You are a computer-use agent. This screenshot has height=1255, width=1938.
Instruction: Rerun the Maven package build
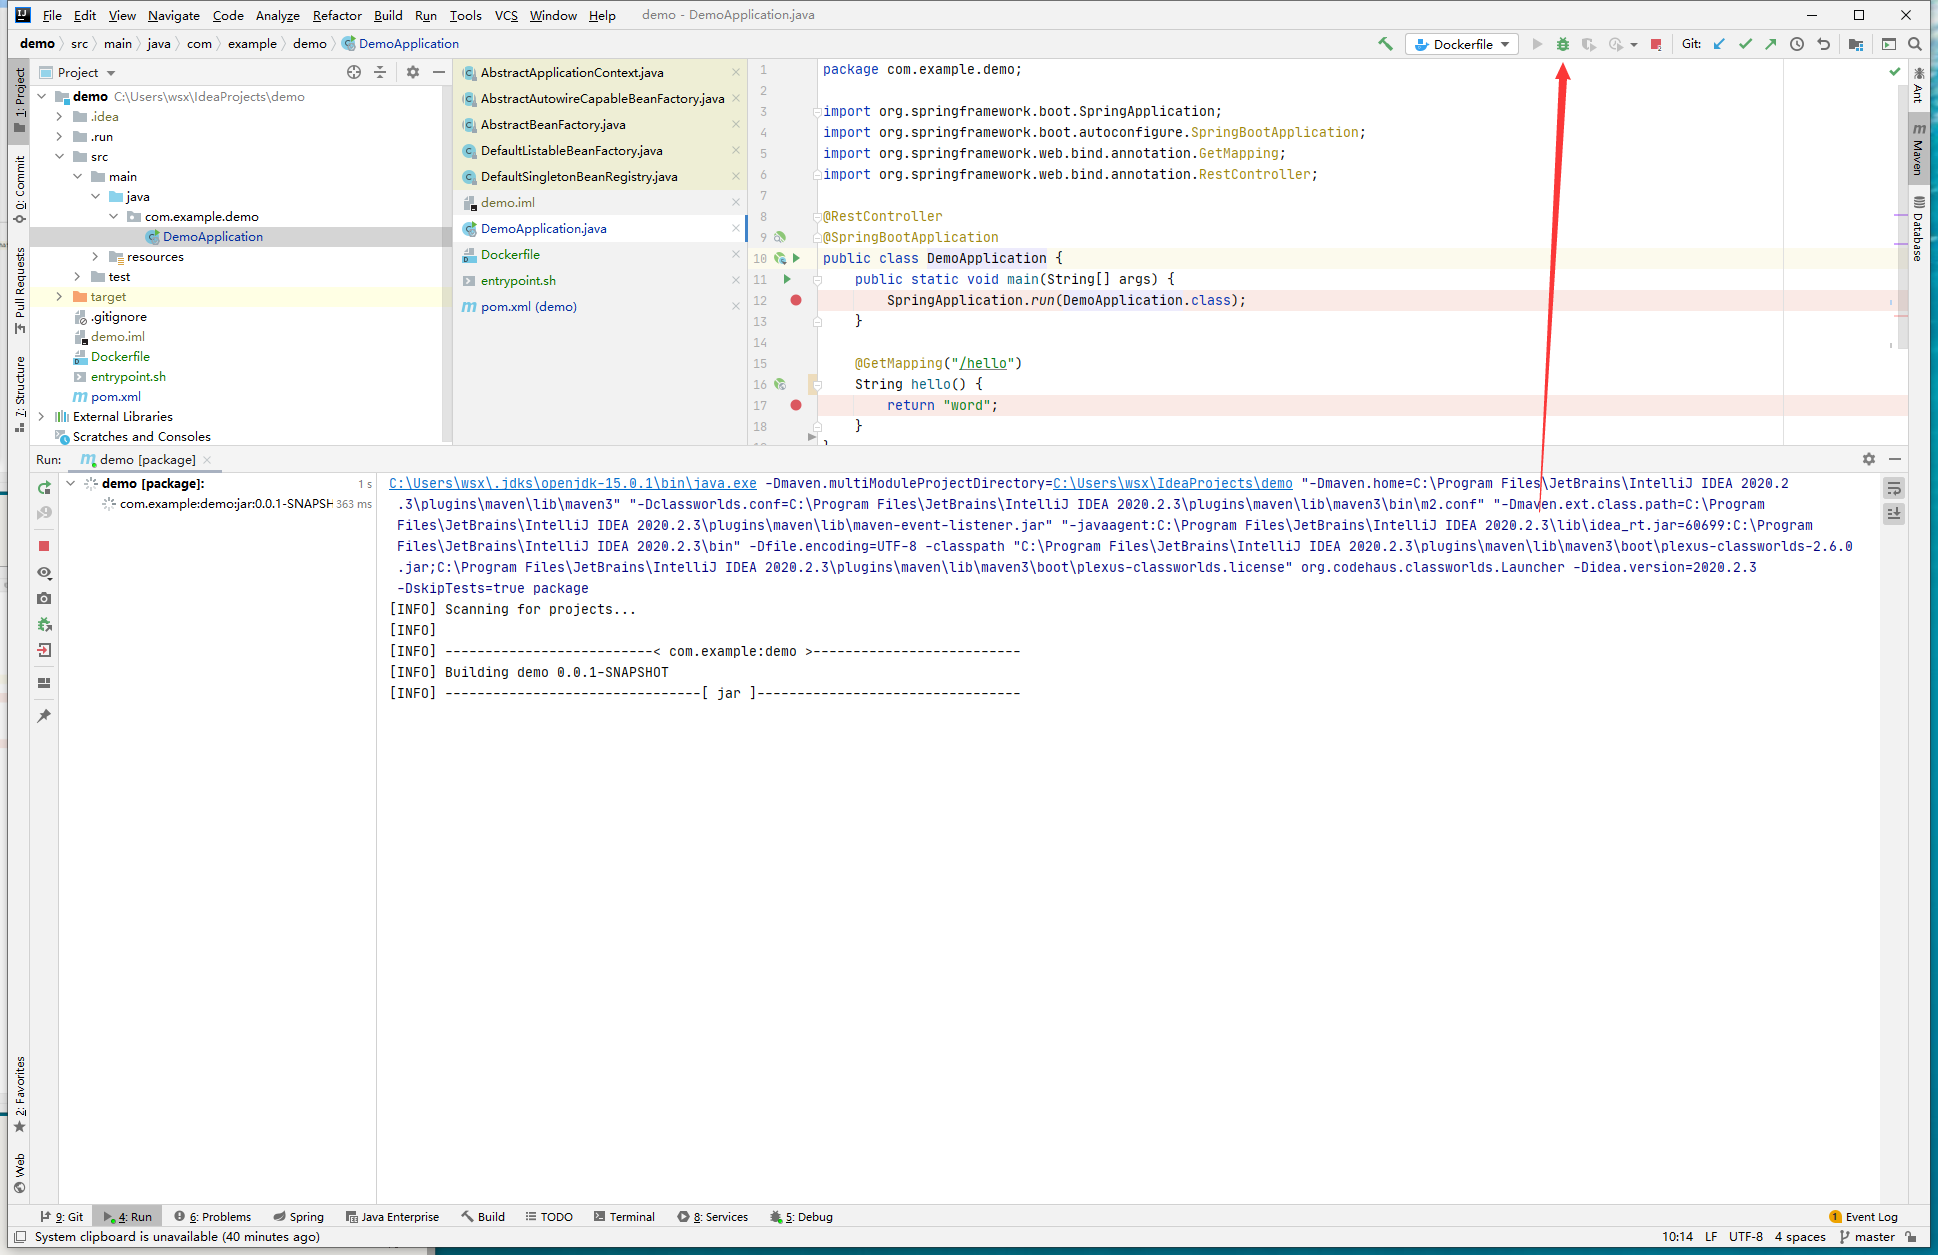click(44, 488)
